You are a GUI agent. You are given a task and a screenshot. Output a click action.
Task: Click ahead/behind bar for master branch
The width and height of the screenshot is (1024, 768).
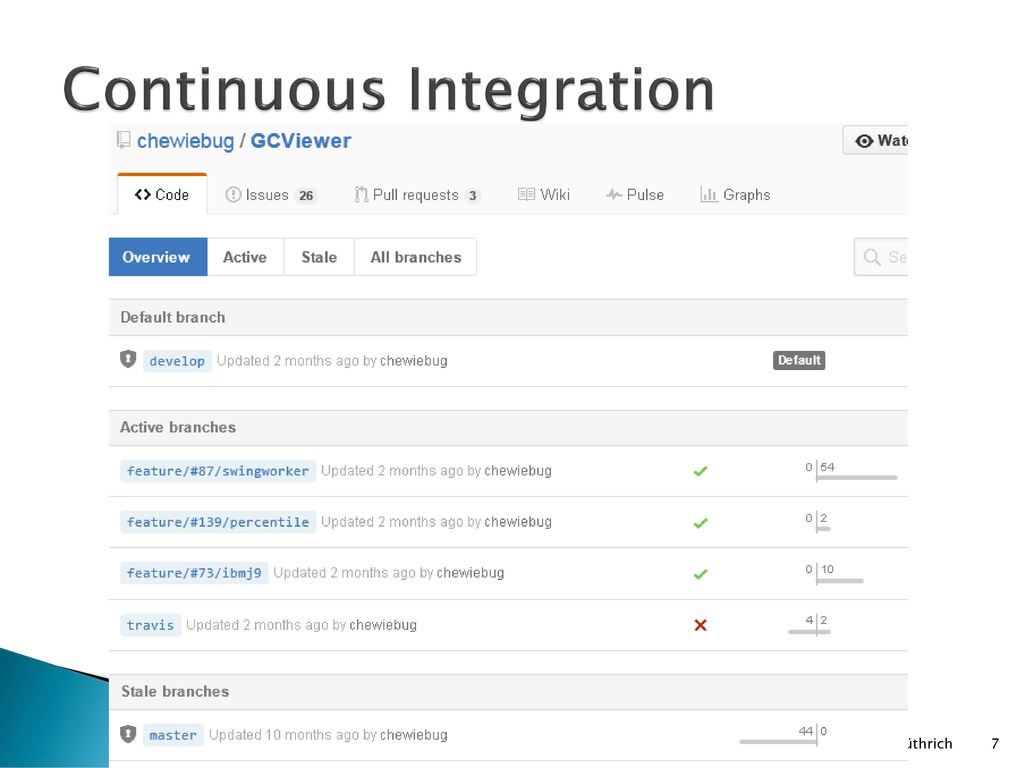pyautogui.click(x=784, y=735)
